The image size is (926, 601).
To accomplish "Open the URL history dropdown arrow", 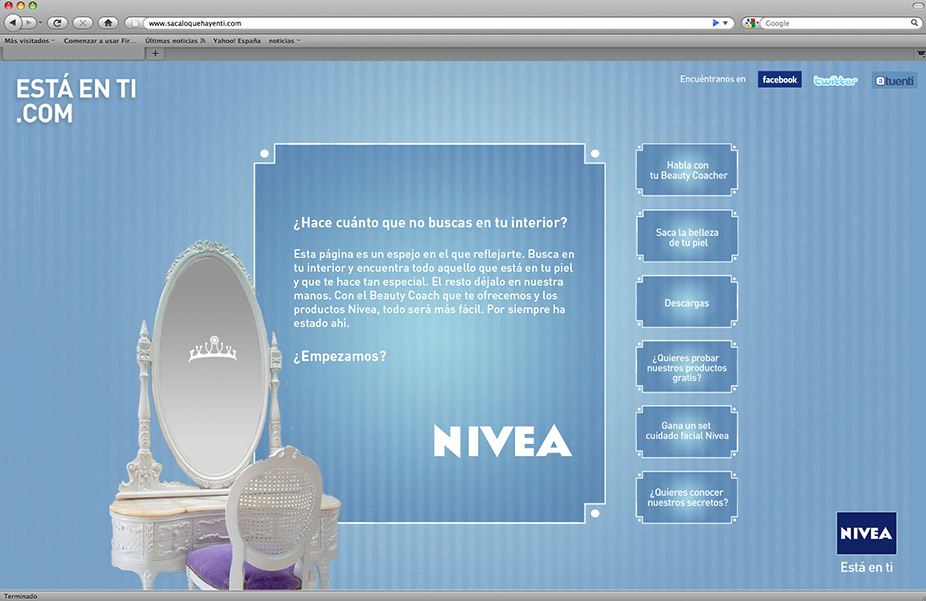I will coord(726,22).
